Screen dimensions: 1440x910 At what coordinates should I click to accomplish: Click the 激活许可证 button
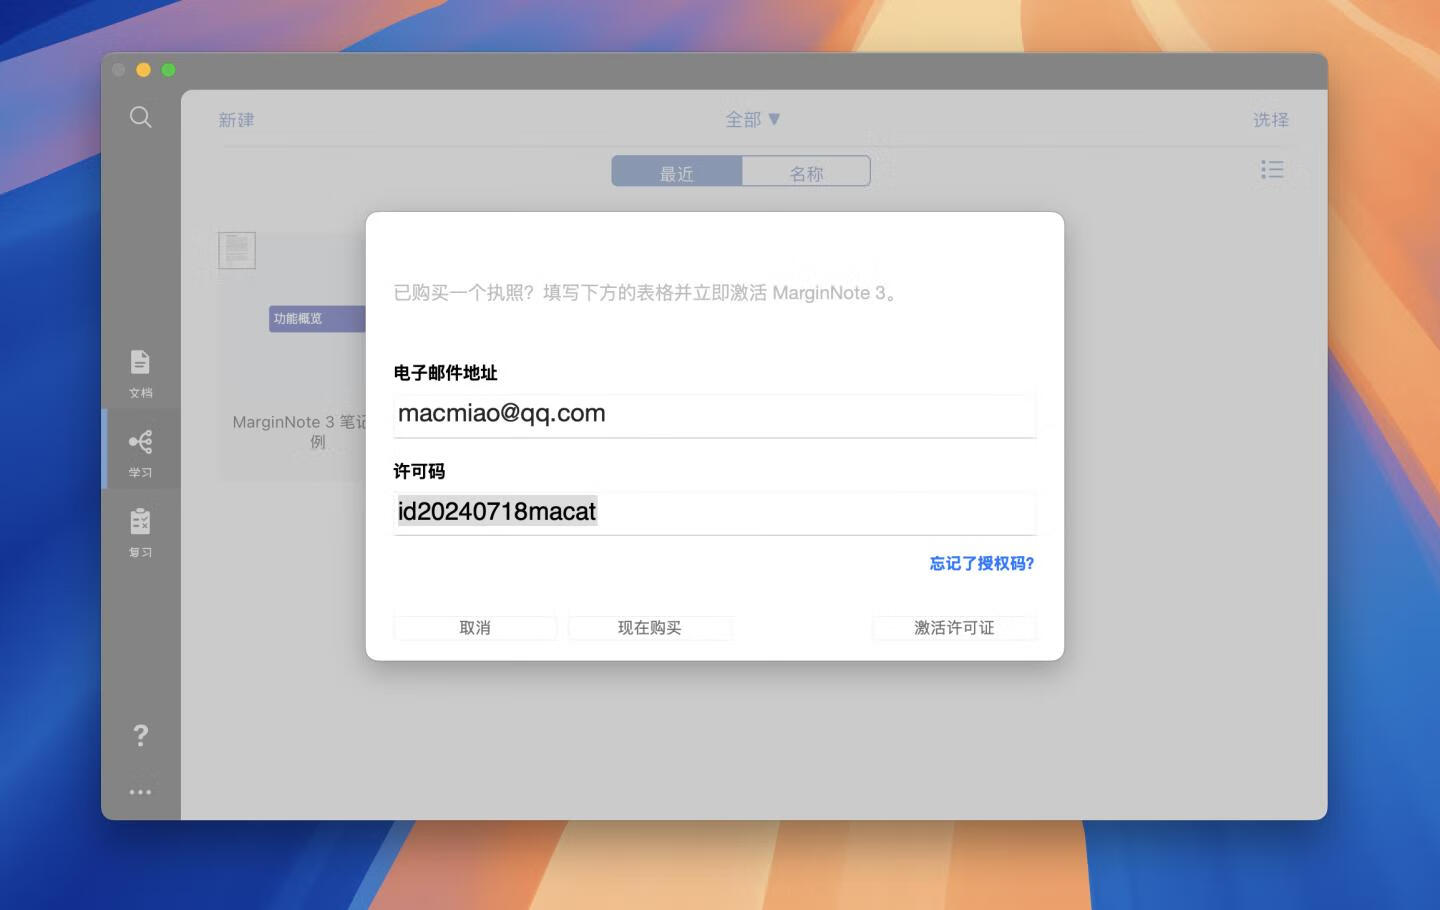click(x=954, y=627)
